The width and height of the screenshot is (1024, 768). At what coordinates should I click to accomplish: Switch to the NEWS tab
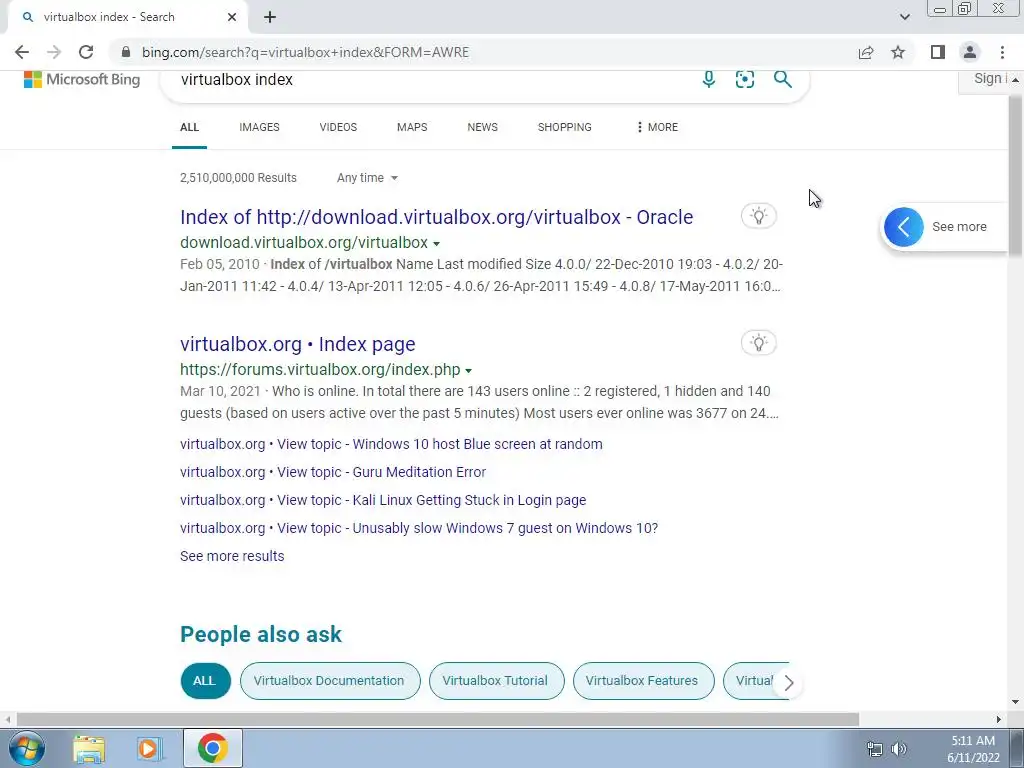tap(483, 127)
